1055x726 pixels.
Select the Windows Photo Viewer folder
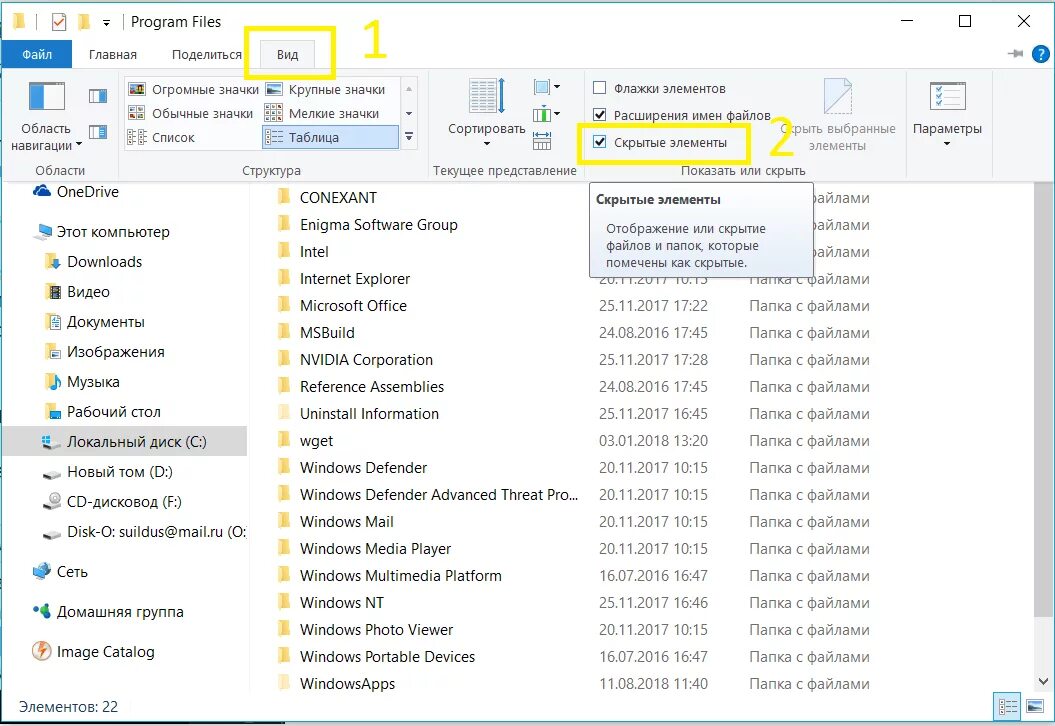365,630
